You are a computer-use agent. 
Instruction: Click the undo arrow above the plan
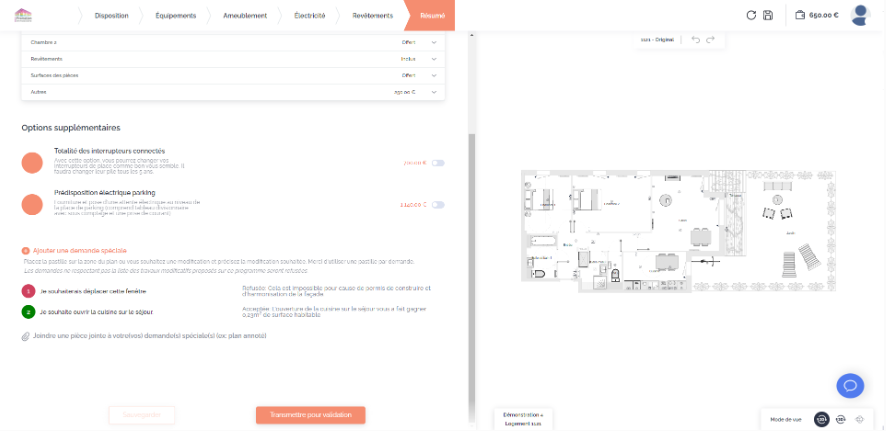pos(696,40)
